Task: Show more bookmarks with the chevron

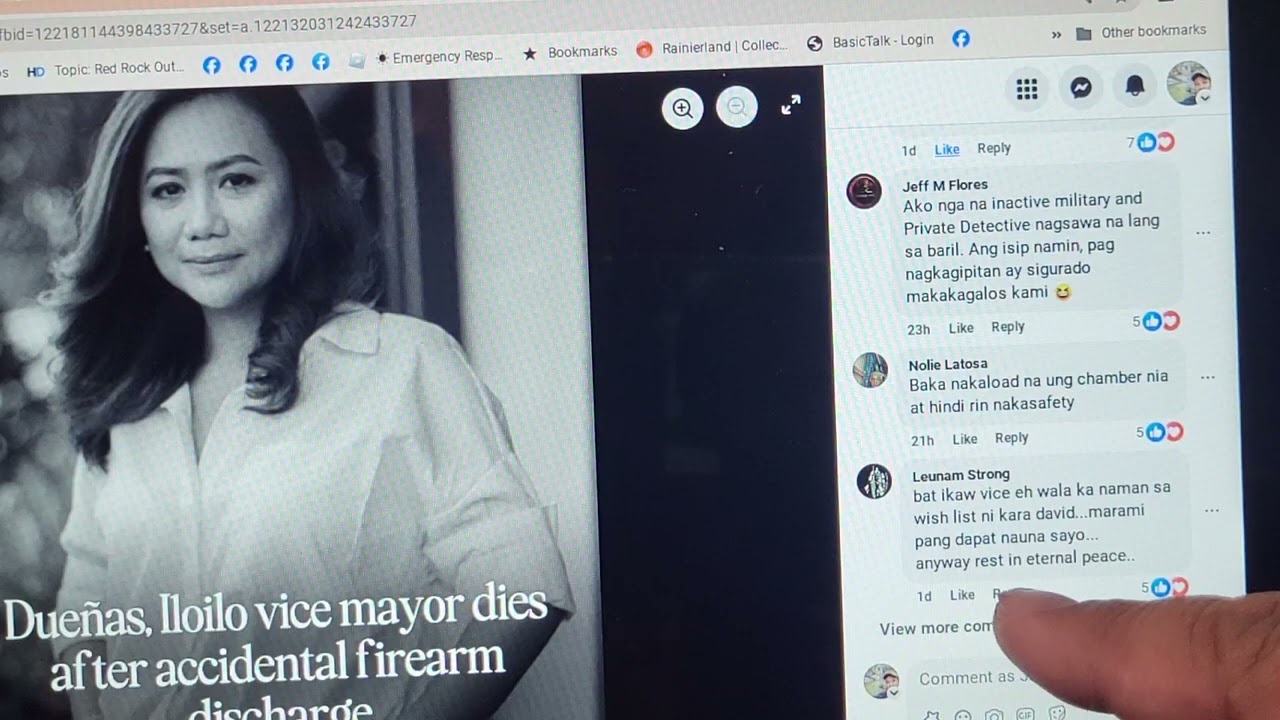Action: click(1056, 35)
